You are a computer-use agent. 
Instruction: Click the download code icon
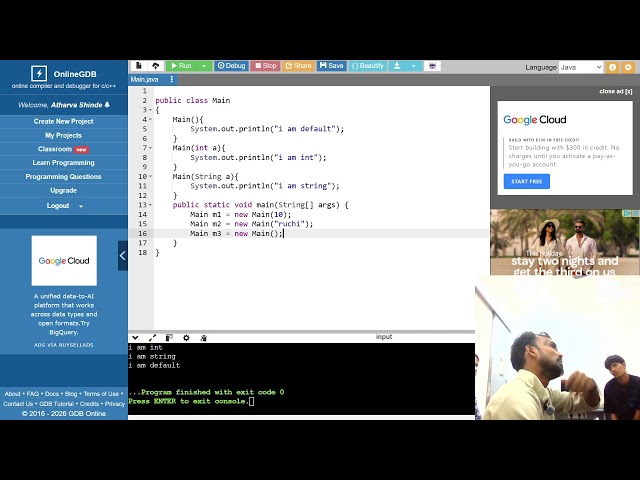click(397, 66)
